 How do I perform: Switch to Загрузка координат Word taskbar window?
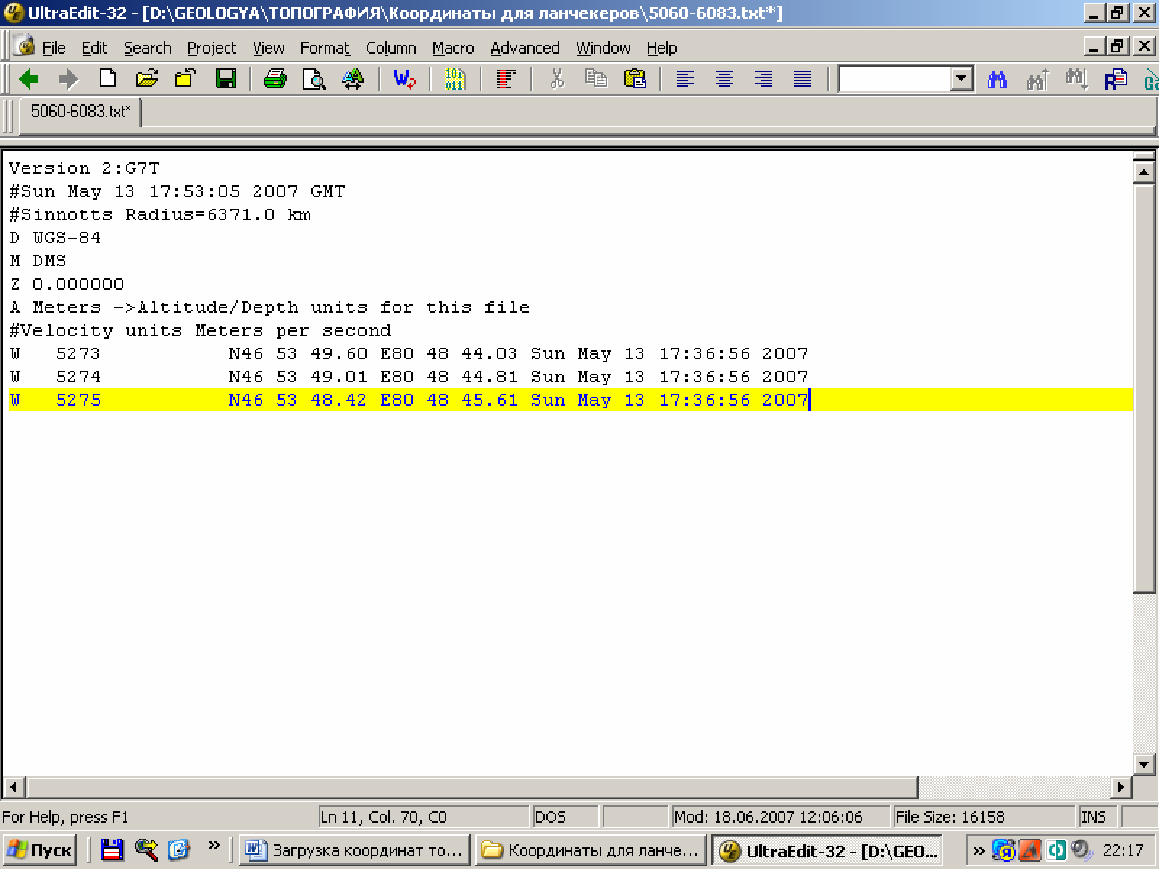[x=356, y=850]
